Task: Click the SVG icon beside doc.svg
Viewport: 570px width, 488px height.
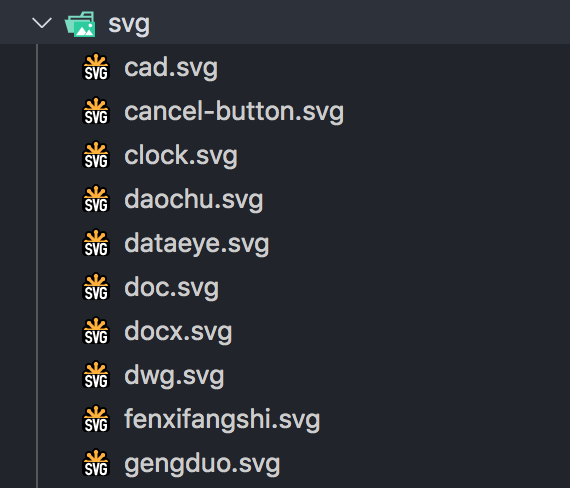Action: click(96, 287)
